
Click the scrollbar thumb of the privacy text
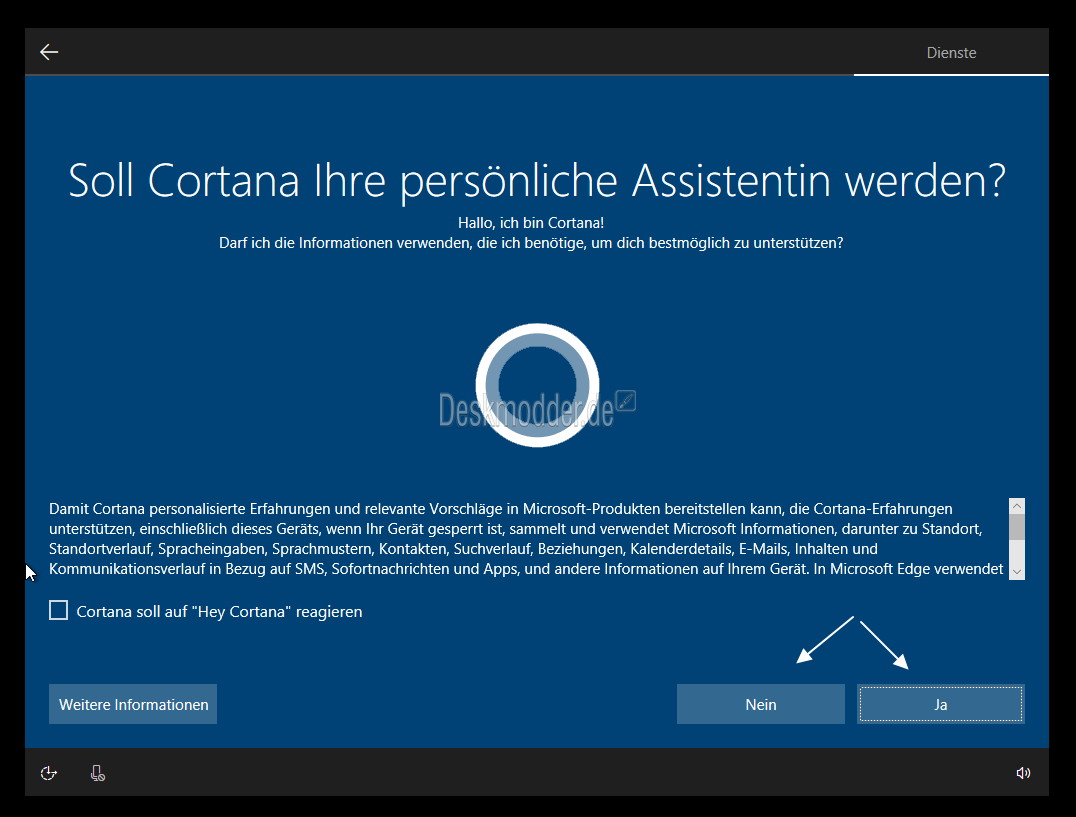pyautogui.click(x=1016, y=526)
